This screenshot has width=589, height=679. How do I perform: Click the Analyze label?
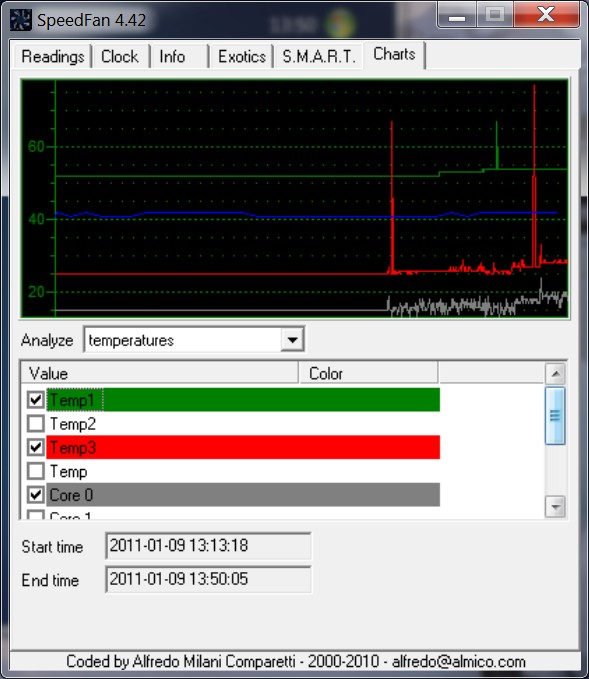pyautogui.click(x=47, y=340)
